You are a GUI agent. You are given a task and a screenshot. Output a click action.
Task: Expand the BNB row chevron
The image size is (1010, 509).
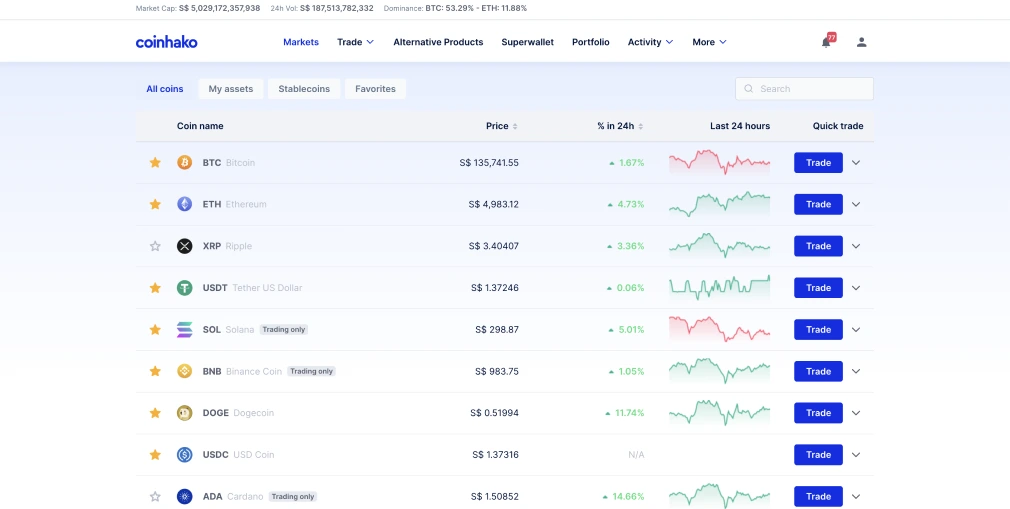[x=856, y=371]
